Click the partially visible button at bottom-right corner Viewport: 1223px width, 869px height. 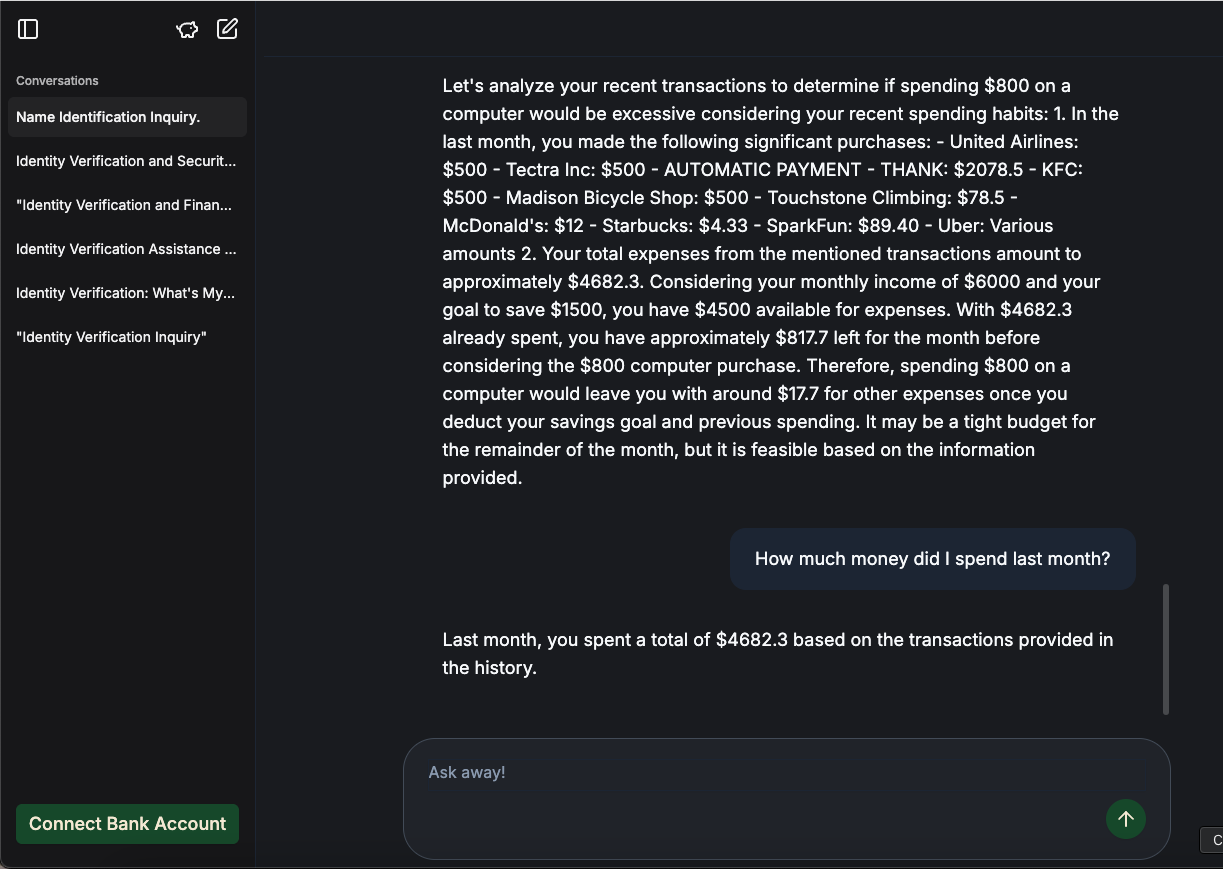click(x=1212, y=840)
